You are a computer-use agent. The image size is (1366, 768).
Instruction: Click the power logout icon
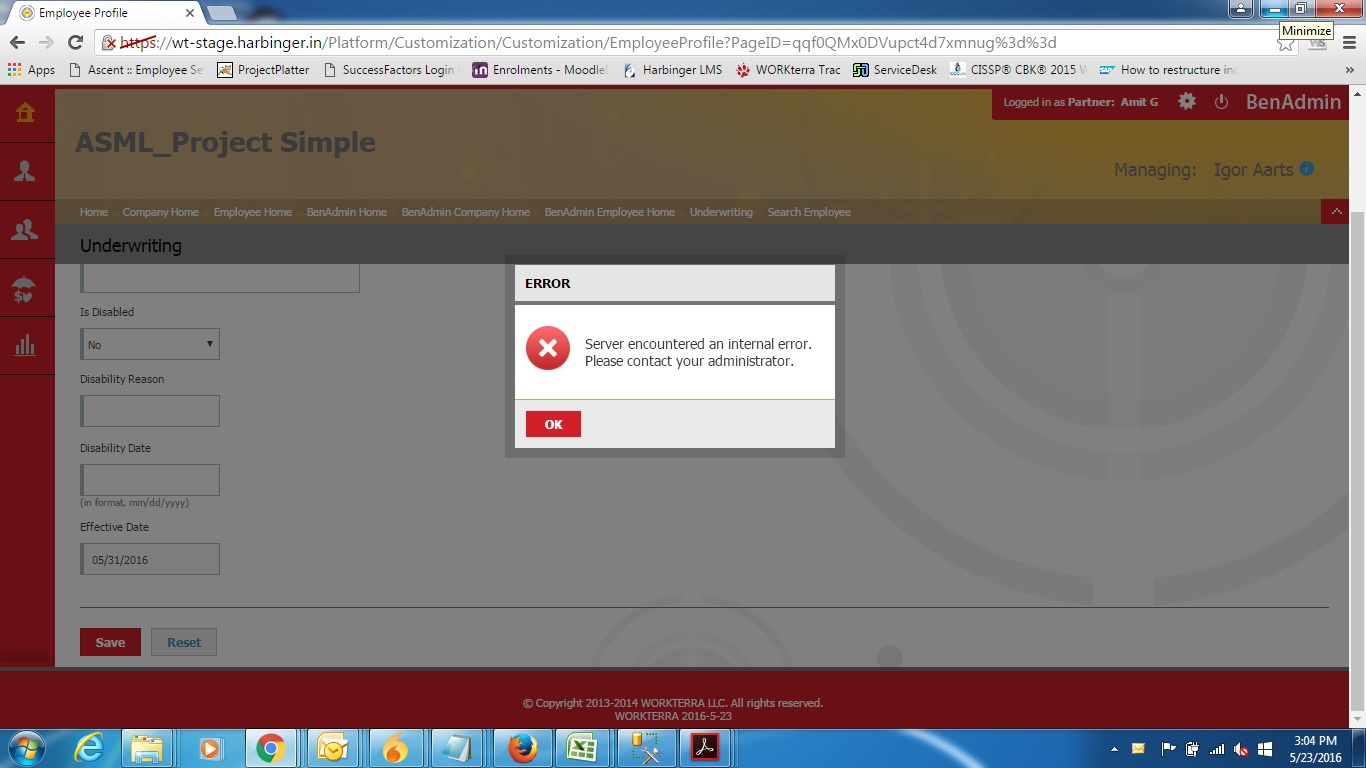(x=1221, y=102)
